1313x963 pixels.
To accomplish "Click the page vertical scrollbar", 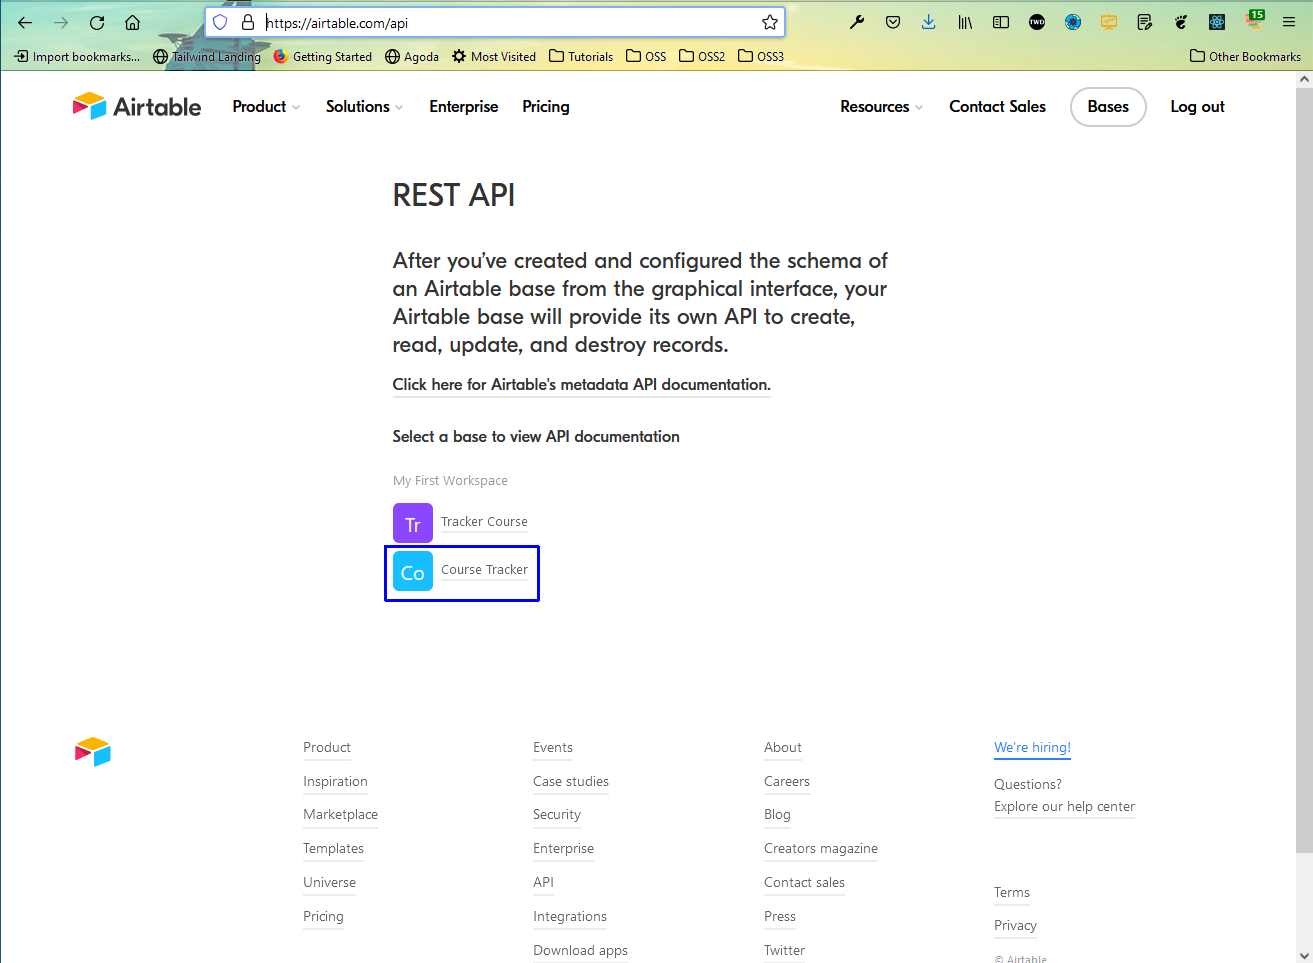I will (1304, 470).
